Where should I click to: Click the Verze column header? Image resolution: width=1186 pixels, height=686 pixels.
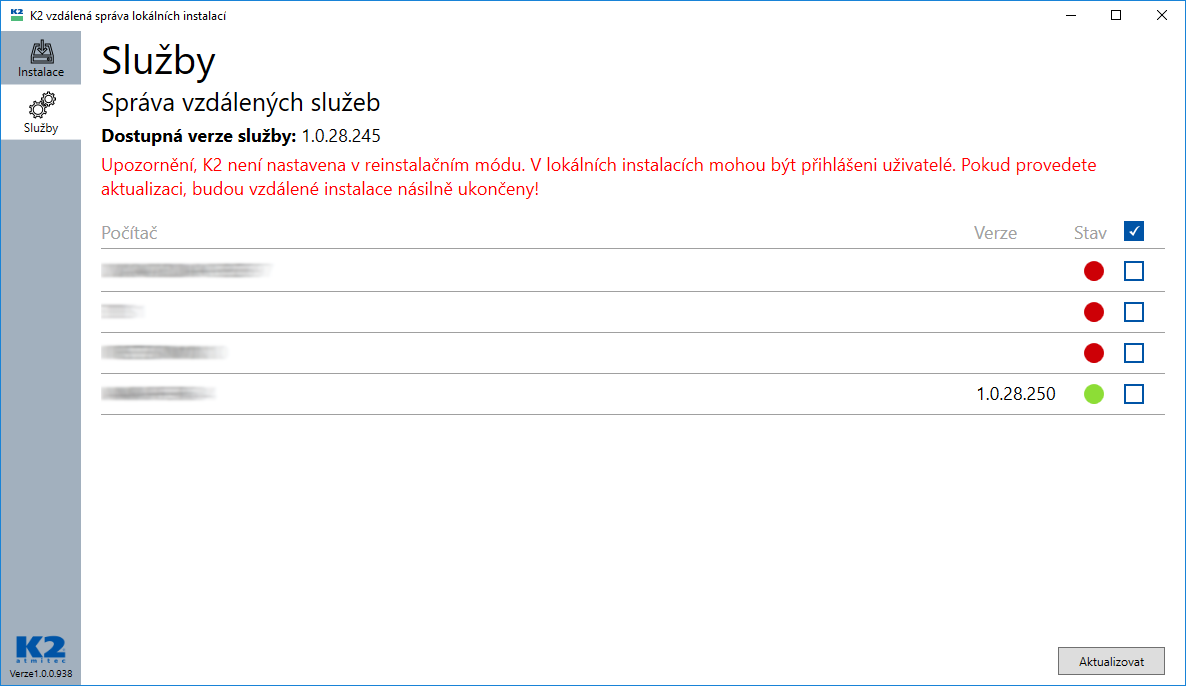[x=995, y=233]
